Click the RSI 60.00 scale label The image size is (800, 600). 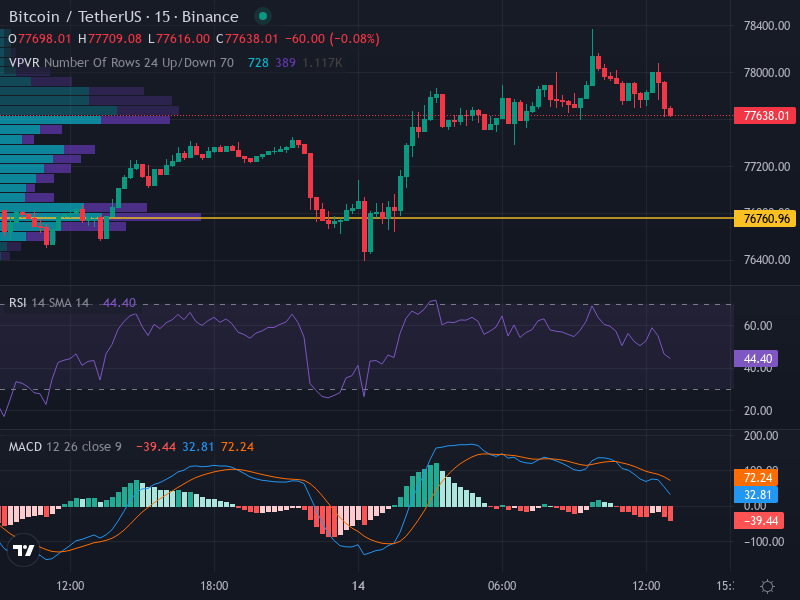click(x=758, y=326)
